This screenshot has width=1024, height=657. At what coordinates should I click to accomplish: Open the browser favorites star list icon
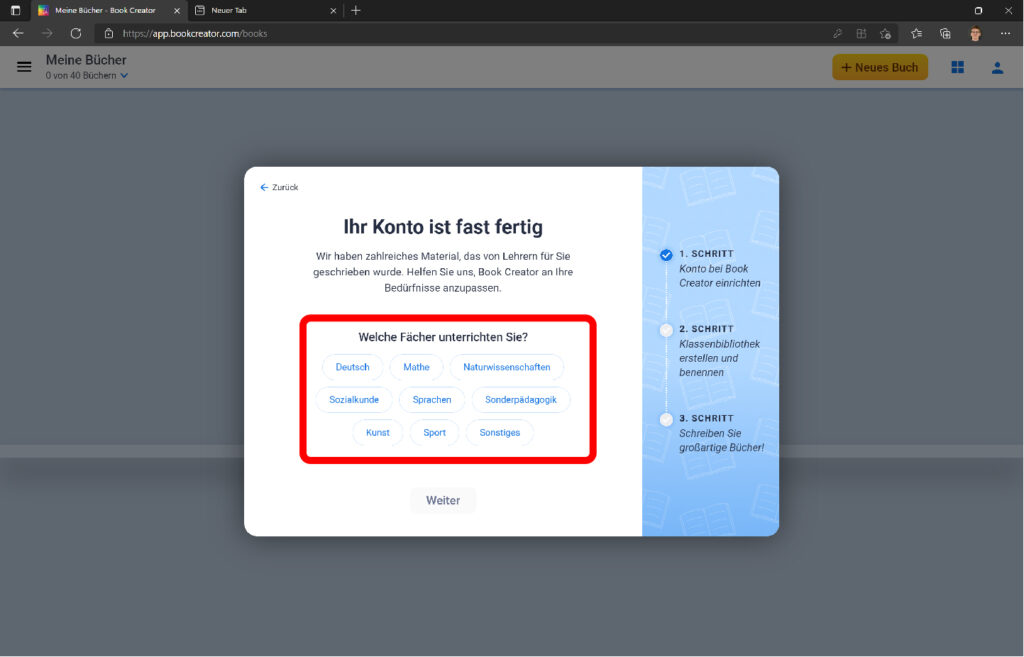tap(916, 33)
